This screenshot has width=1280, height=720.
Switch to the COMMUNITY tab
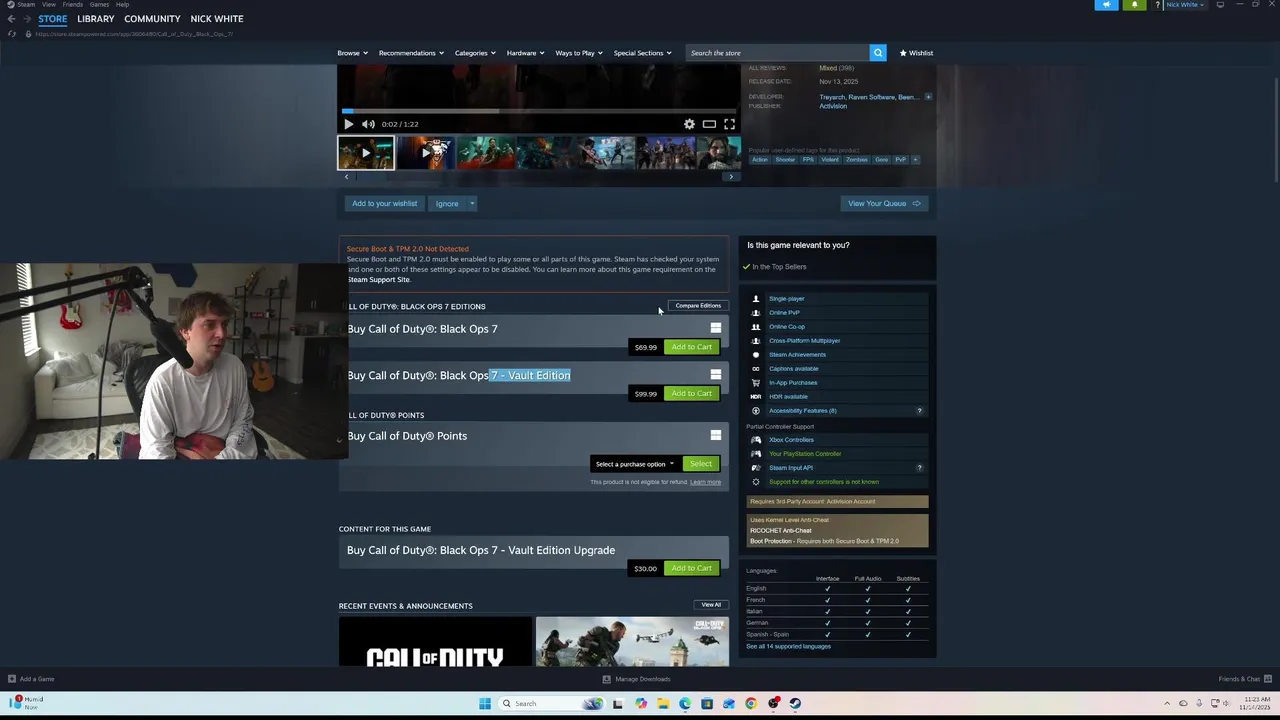152,19
